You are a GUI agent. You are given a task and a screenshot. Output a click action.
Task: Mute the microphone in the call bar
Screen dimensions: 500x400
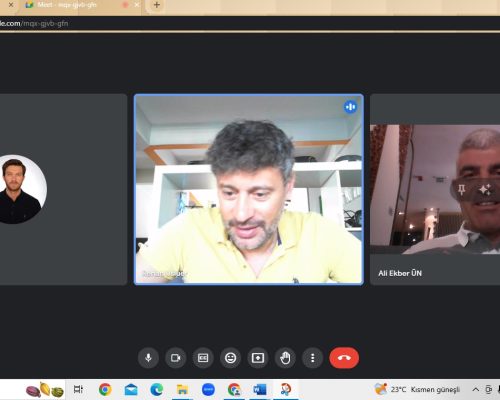(148, 358)
